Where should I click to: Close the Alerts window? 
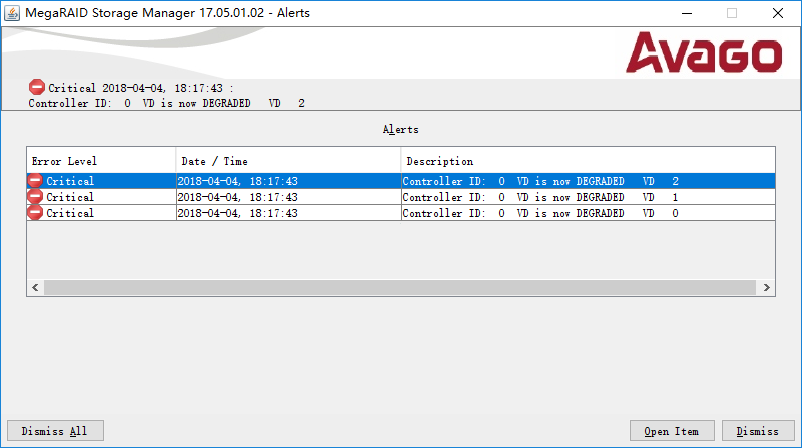pos(777,13)
